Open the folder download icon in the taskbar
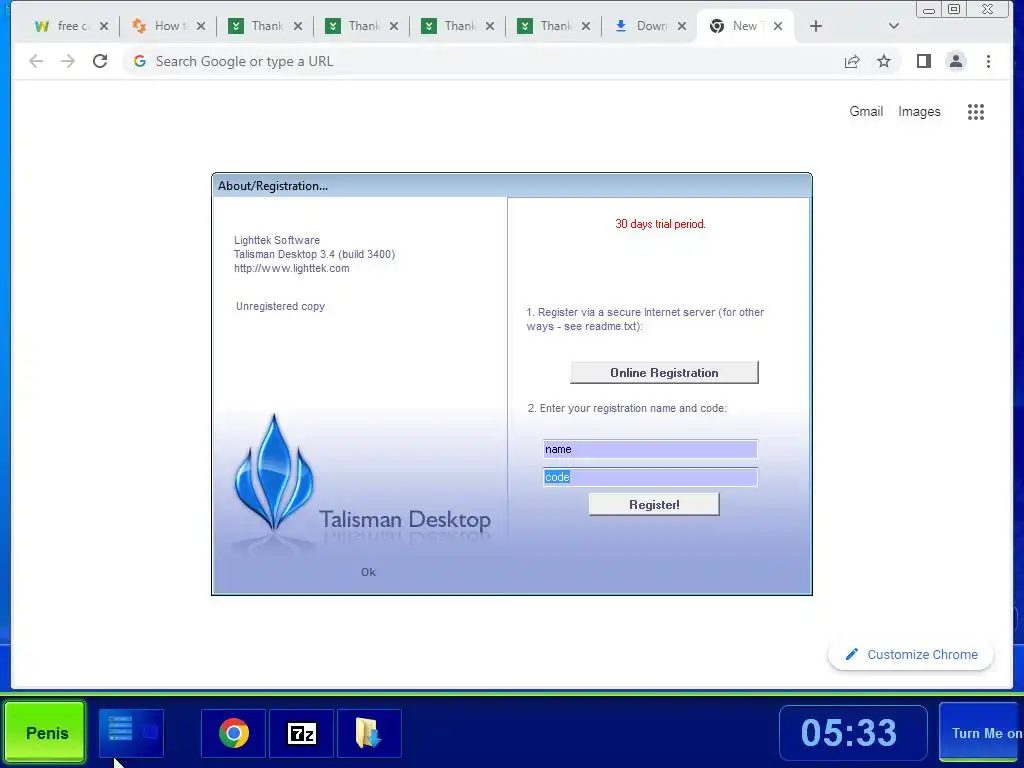This screenshot has width=1024, height=768. coord(369,733)
